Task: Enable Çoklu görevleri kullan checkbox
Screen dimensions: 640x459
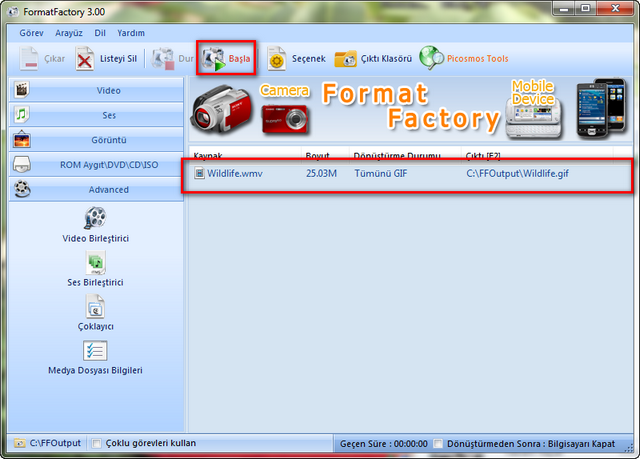Action: click(96, 443)
